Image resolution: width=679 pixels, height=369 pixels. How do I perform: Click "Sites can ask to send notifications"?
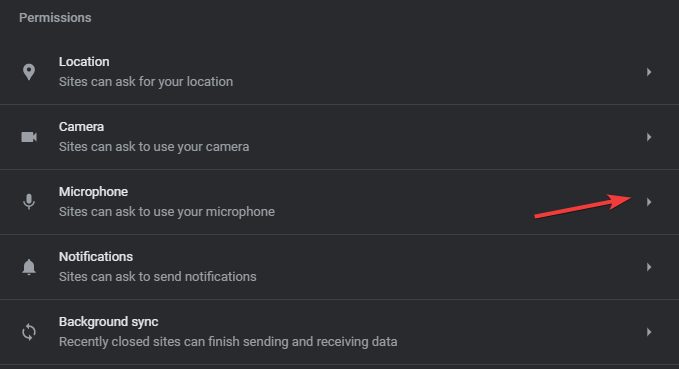[x=158, y=276]
